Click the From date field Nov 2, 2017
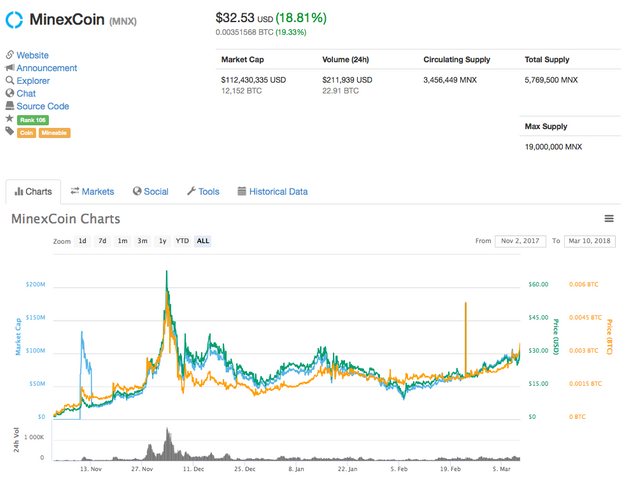Viewport: 640px width, 477px height. click(520, 241)
